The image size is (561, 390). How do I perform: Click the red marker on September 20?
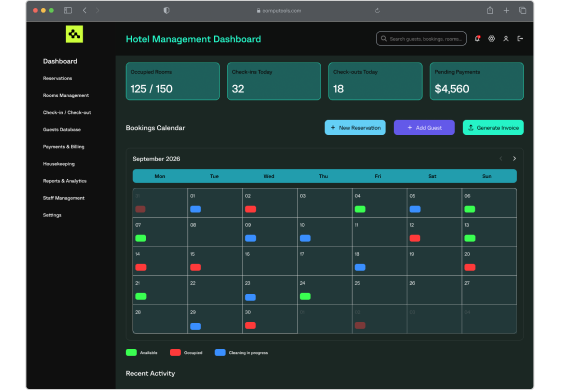click(470, 267)
